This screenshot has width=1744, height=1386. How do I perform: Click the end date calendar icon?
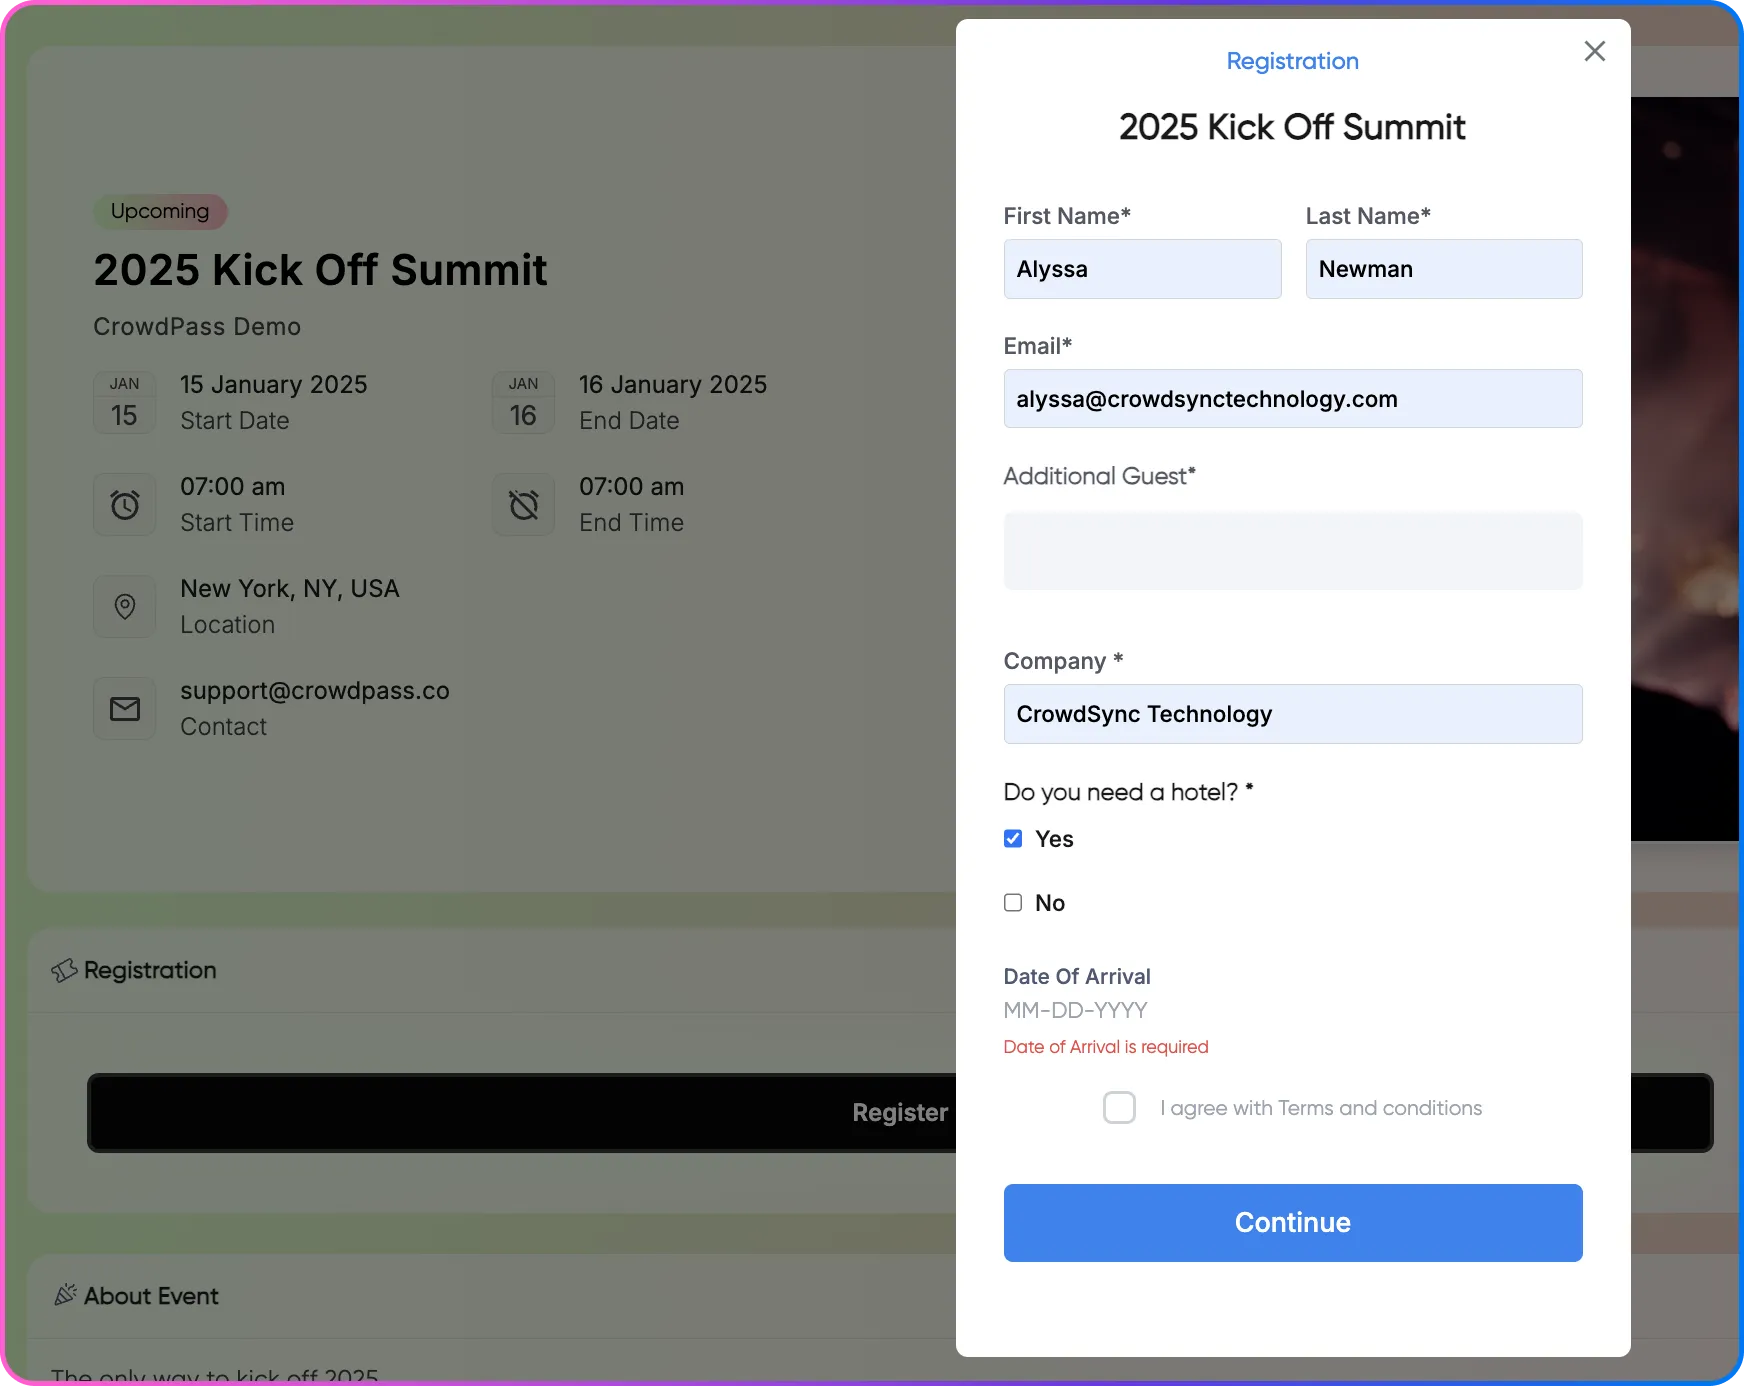point(523,403)
